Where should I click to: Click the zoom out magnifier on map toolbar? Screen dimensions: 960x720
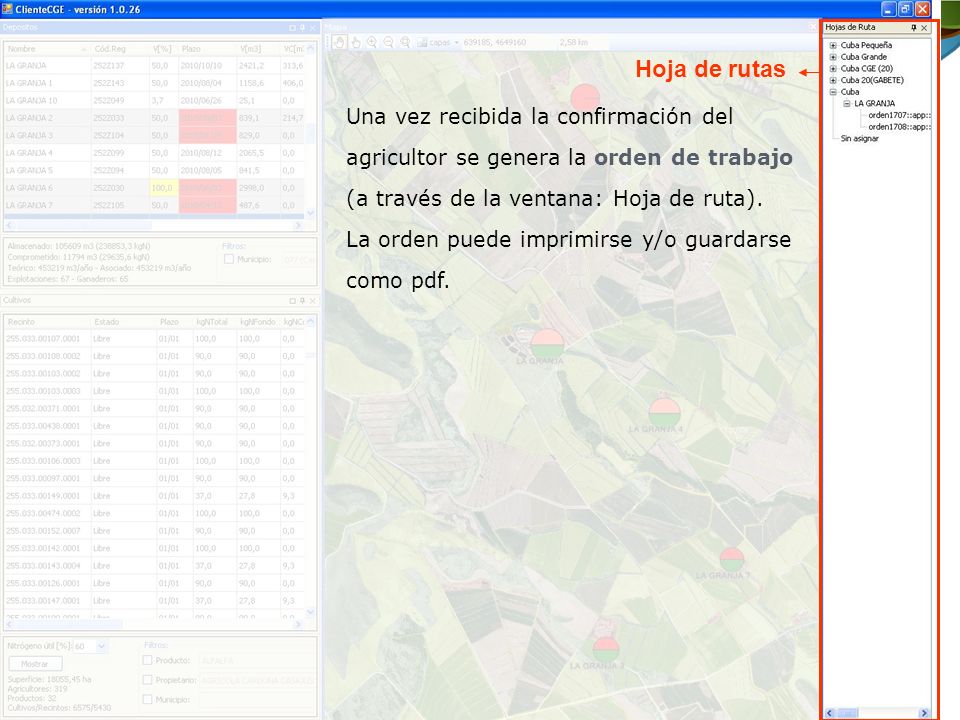[388, 42]
